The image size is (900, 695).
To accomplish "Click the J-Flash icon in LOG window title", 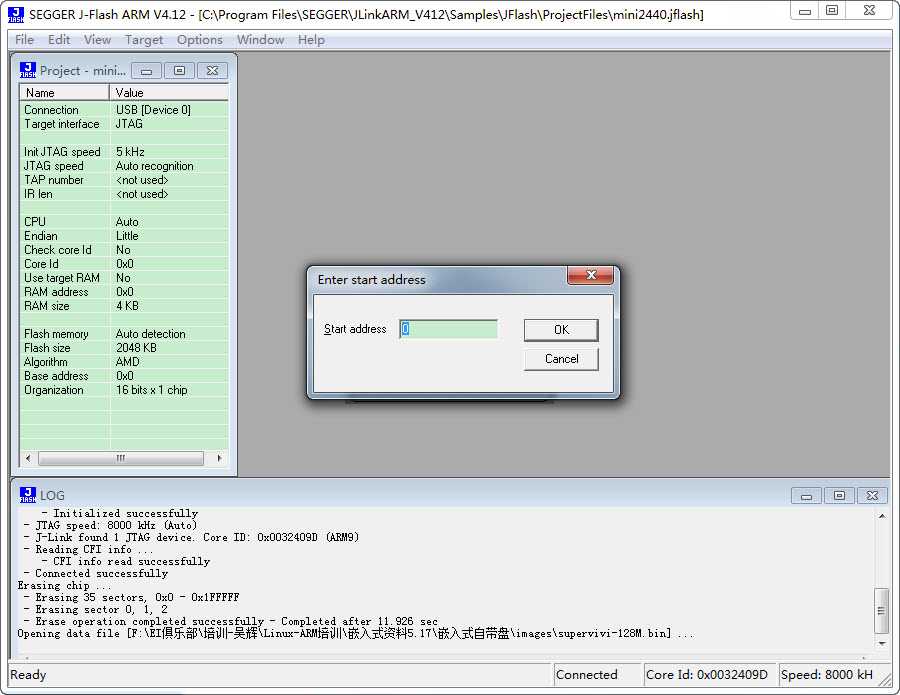I will point(28,495).
